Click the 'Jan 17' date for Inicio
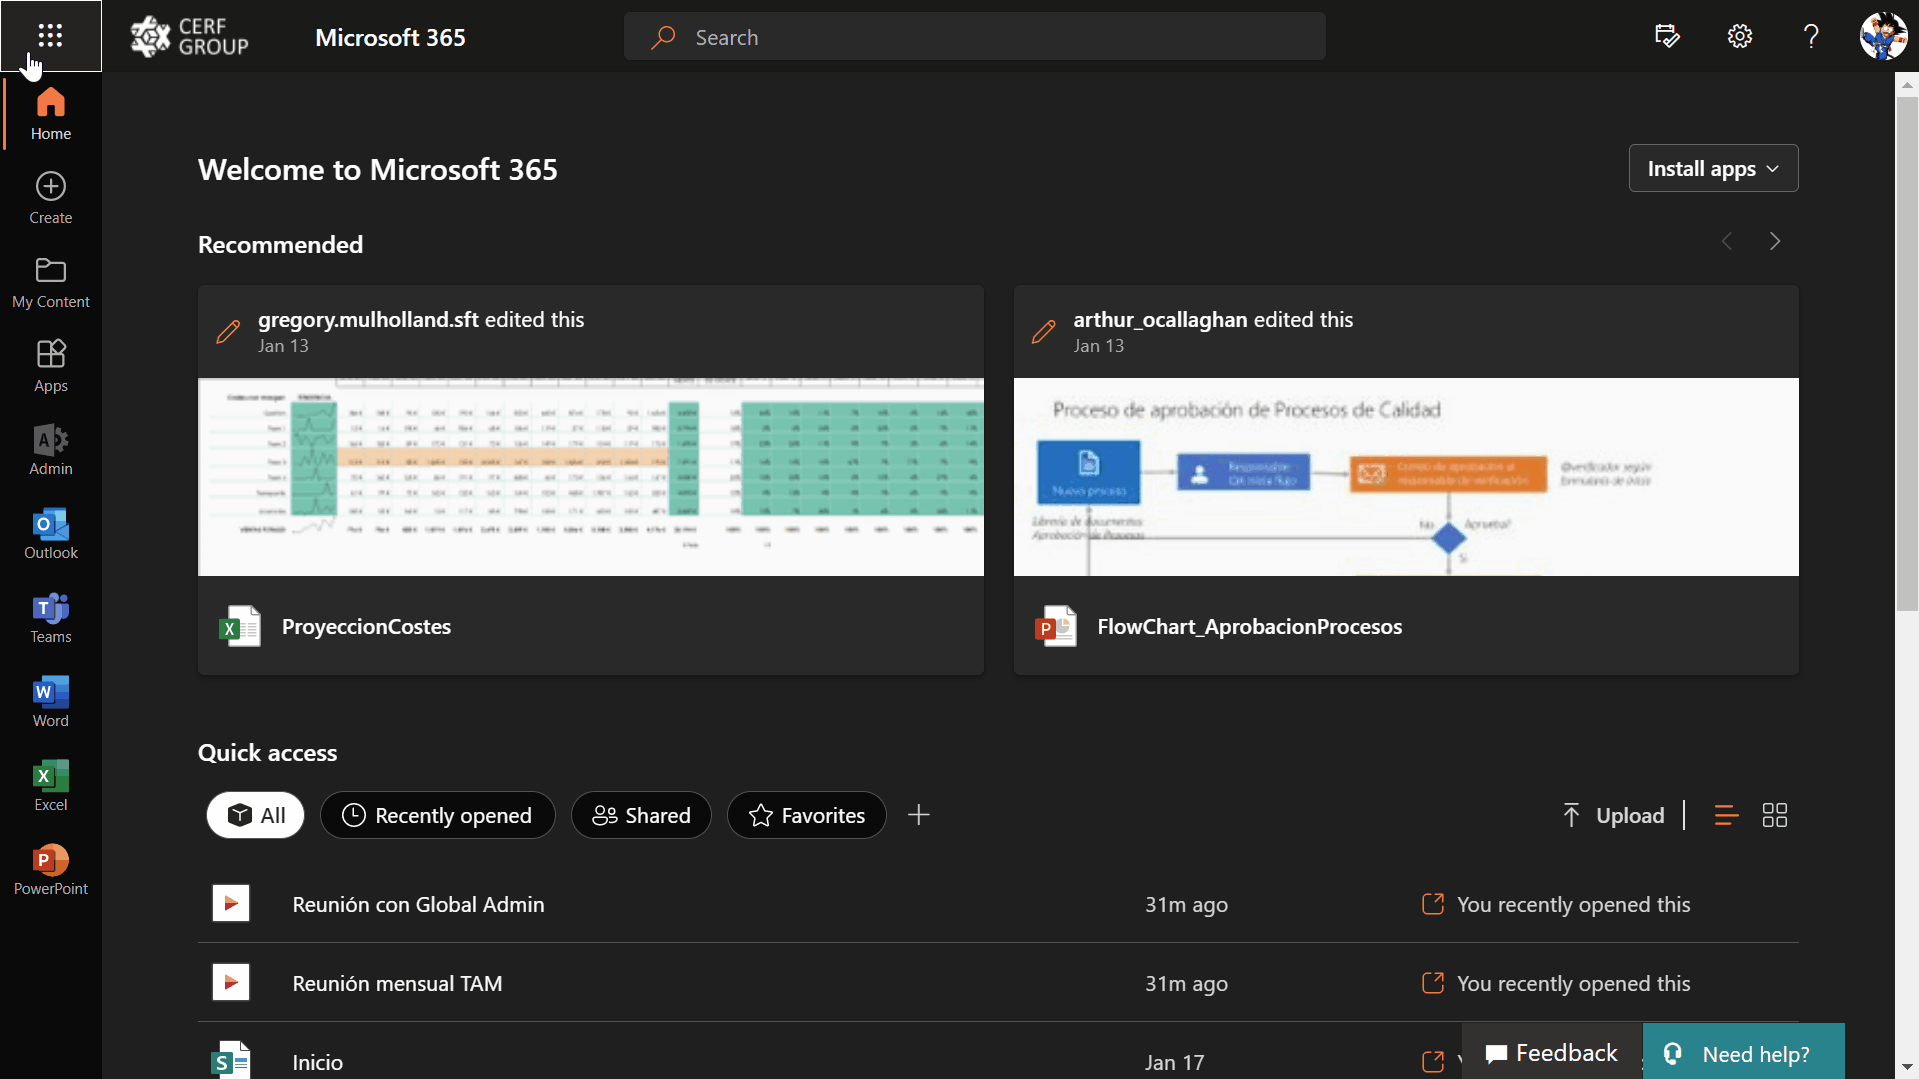 [x=1174, y=1062]
